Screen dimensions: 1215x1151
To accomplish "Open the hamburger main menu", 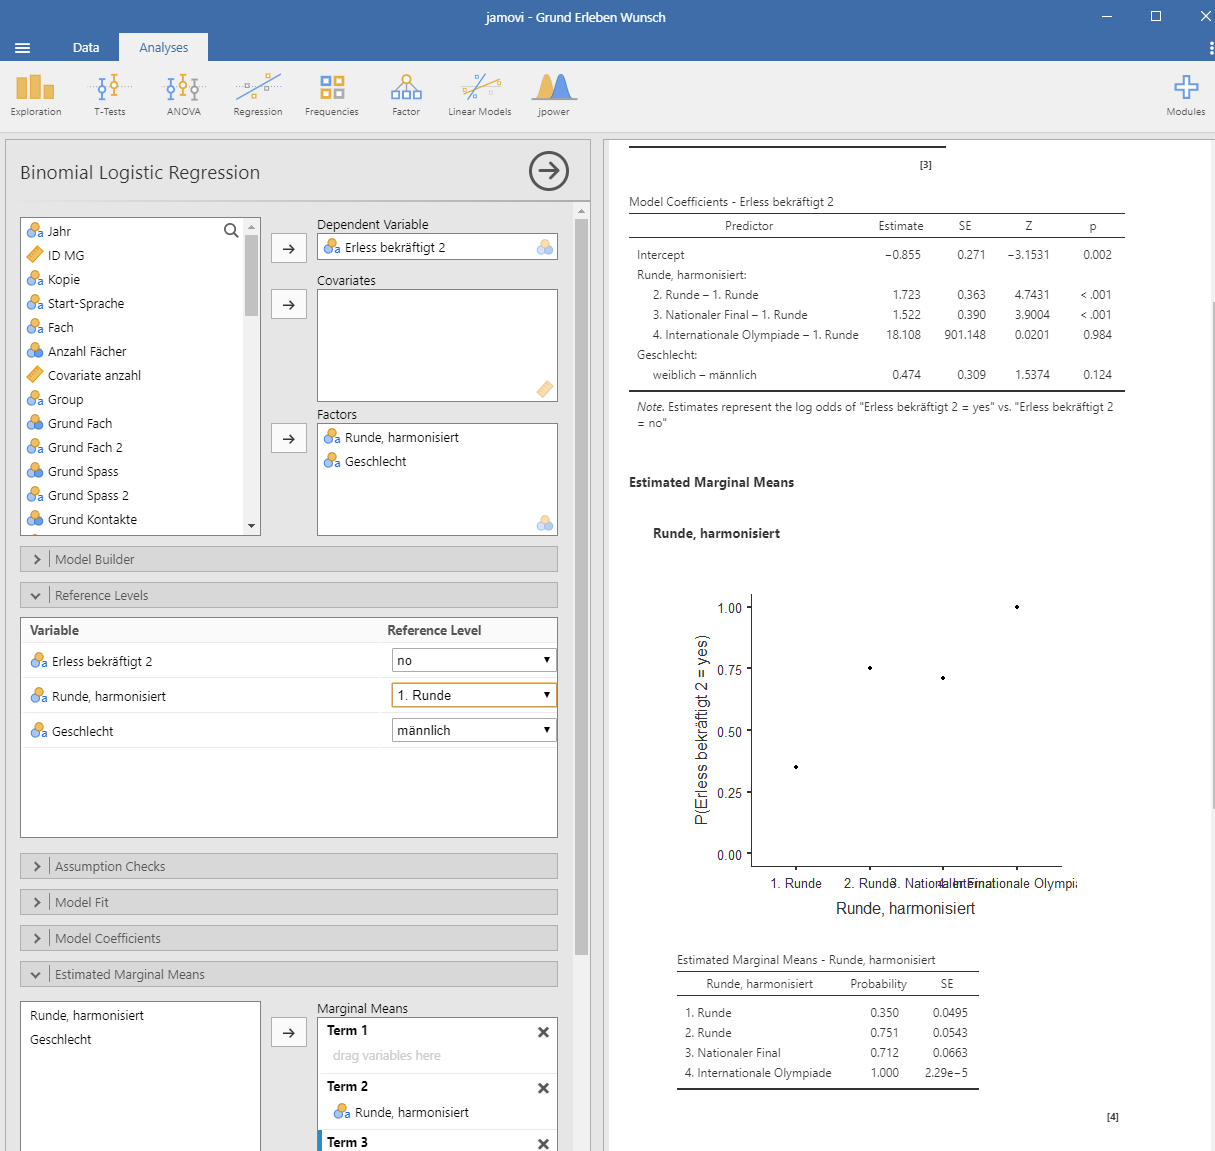I will click(23, 48).
